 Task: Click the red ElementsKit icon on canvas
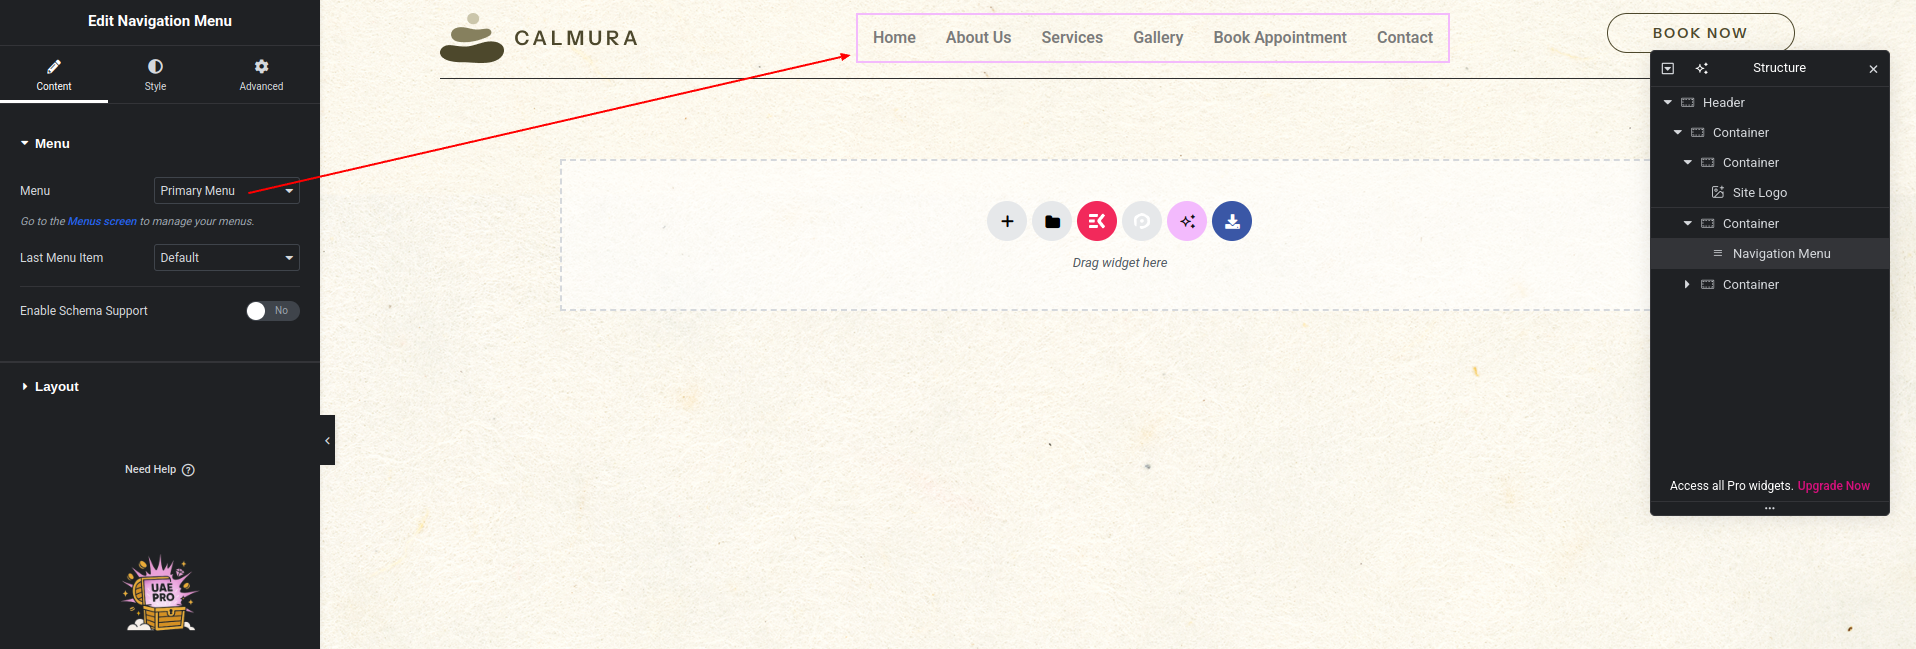click(x=1097, y=221)
